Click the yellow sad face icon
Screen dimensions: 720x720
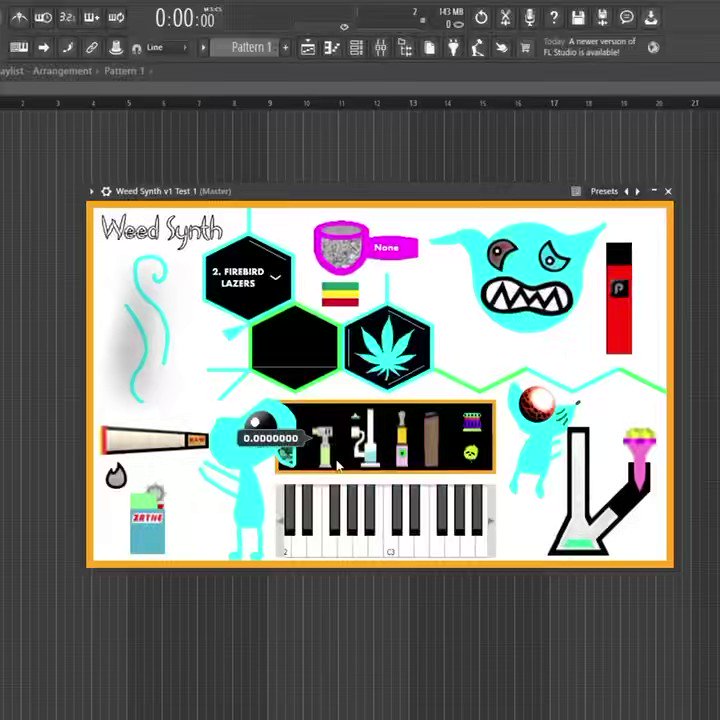tap(471, 453)
